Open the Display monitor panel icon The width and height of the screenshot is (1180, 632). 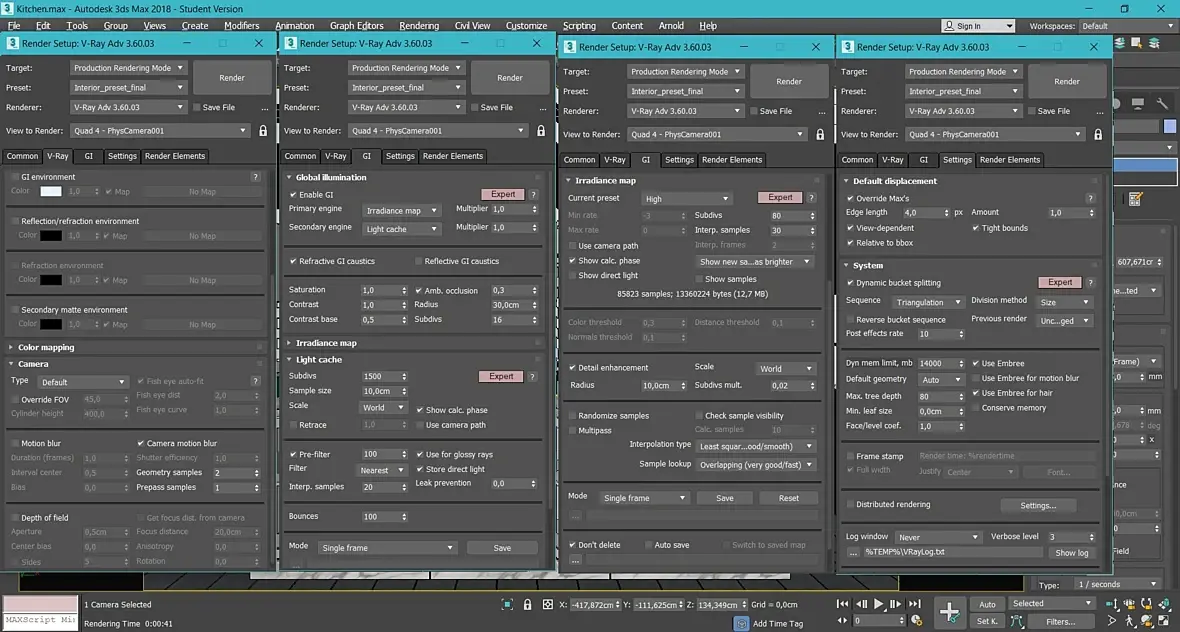tap(1138, 103)
